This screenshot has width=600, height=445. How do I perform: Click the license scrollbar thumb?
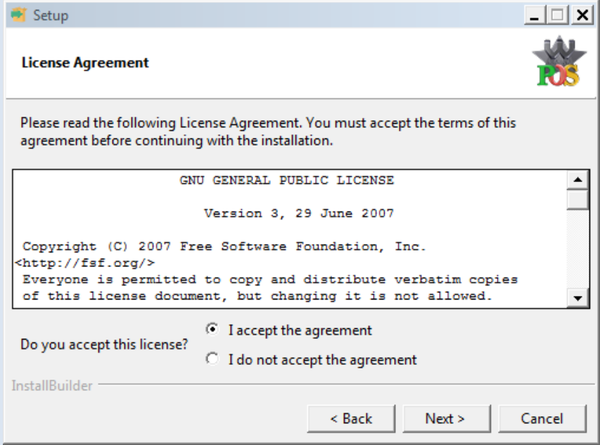point(577,200)
